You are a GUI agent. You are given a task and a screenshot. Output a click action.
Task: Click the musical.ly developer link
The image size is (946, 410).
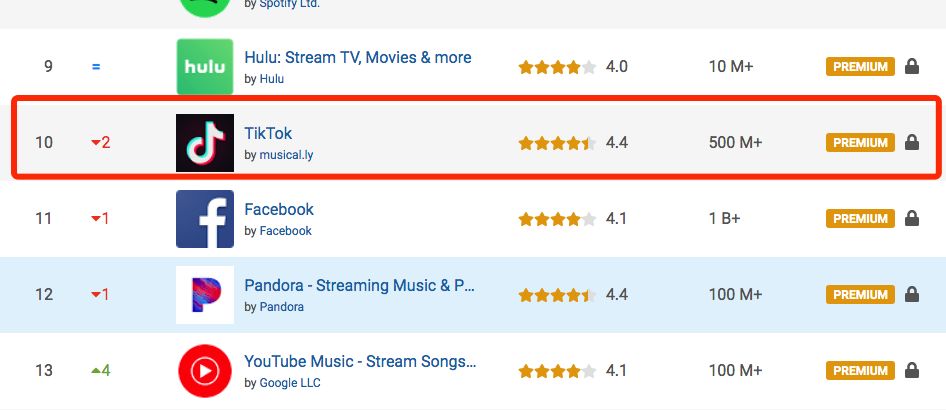point(286,155)
